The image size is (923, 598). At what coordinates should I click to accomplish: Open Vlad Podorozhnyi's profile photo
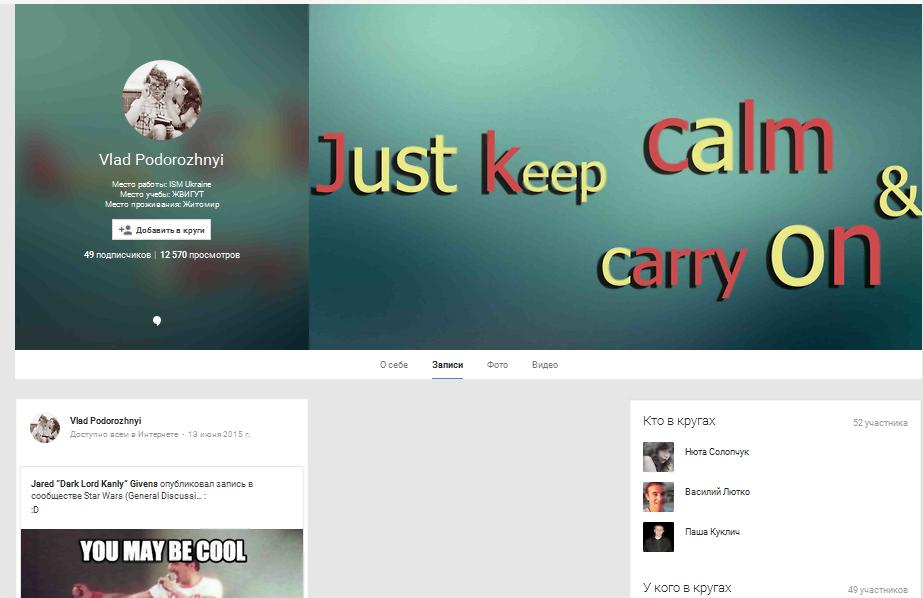(x=163, y=100)
